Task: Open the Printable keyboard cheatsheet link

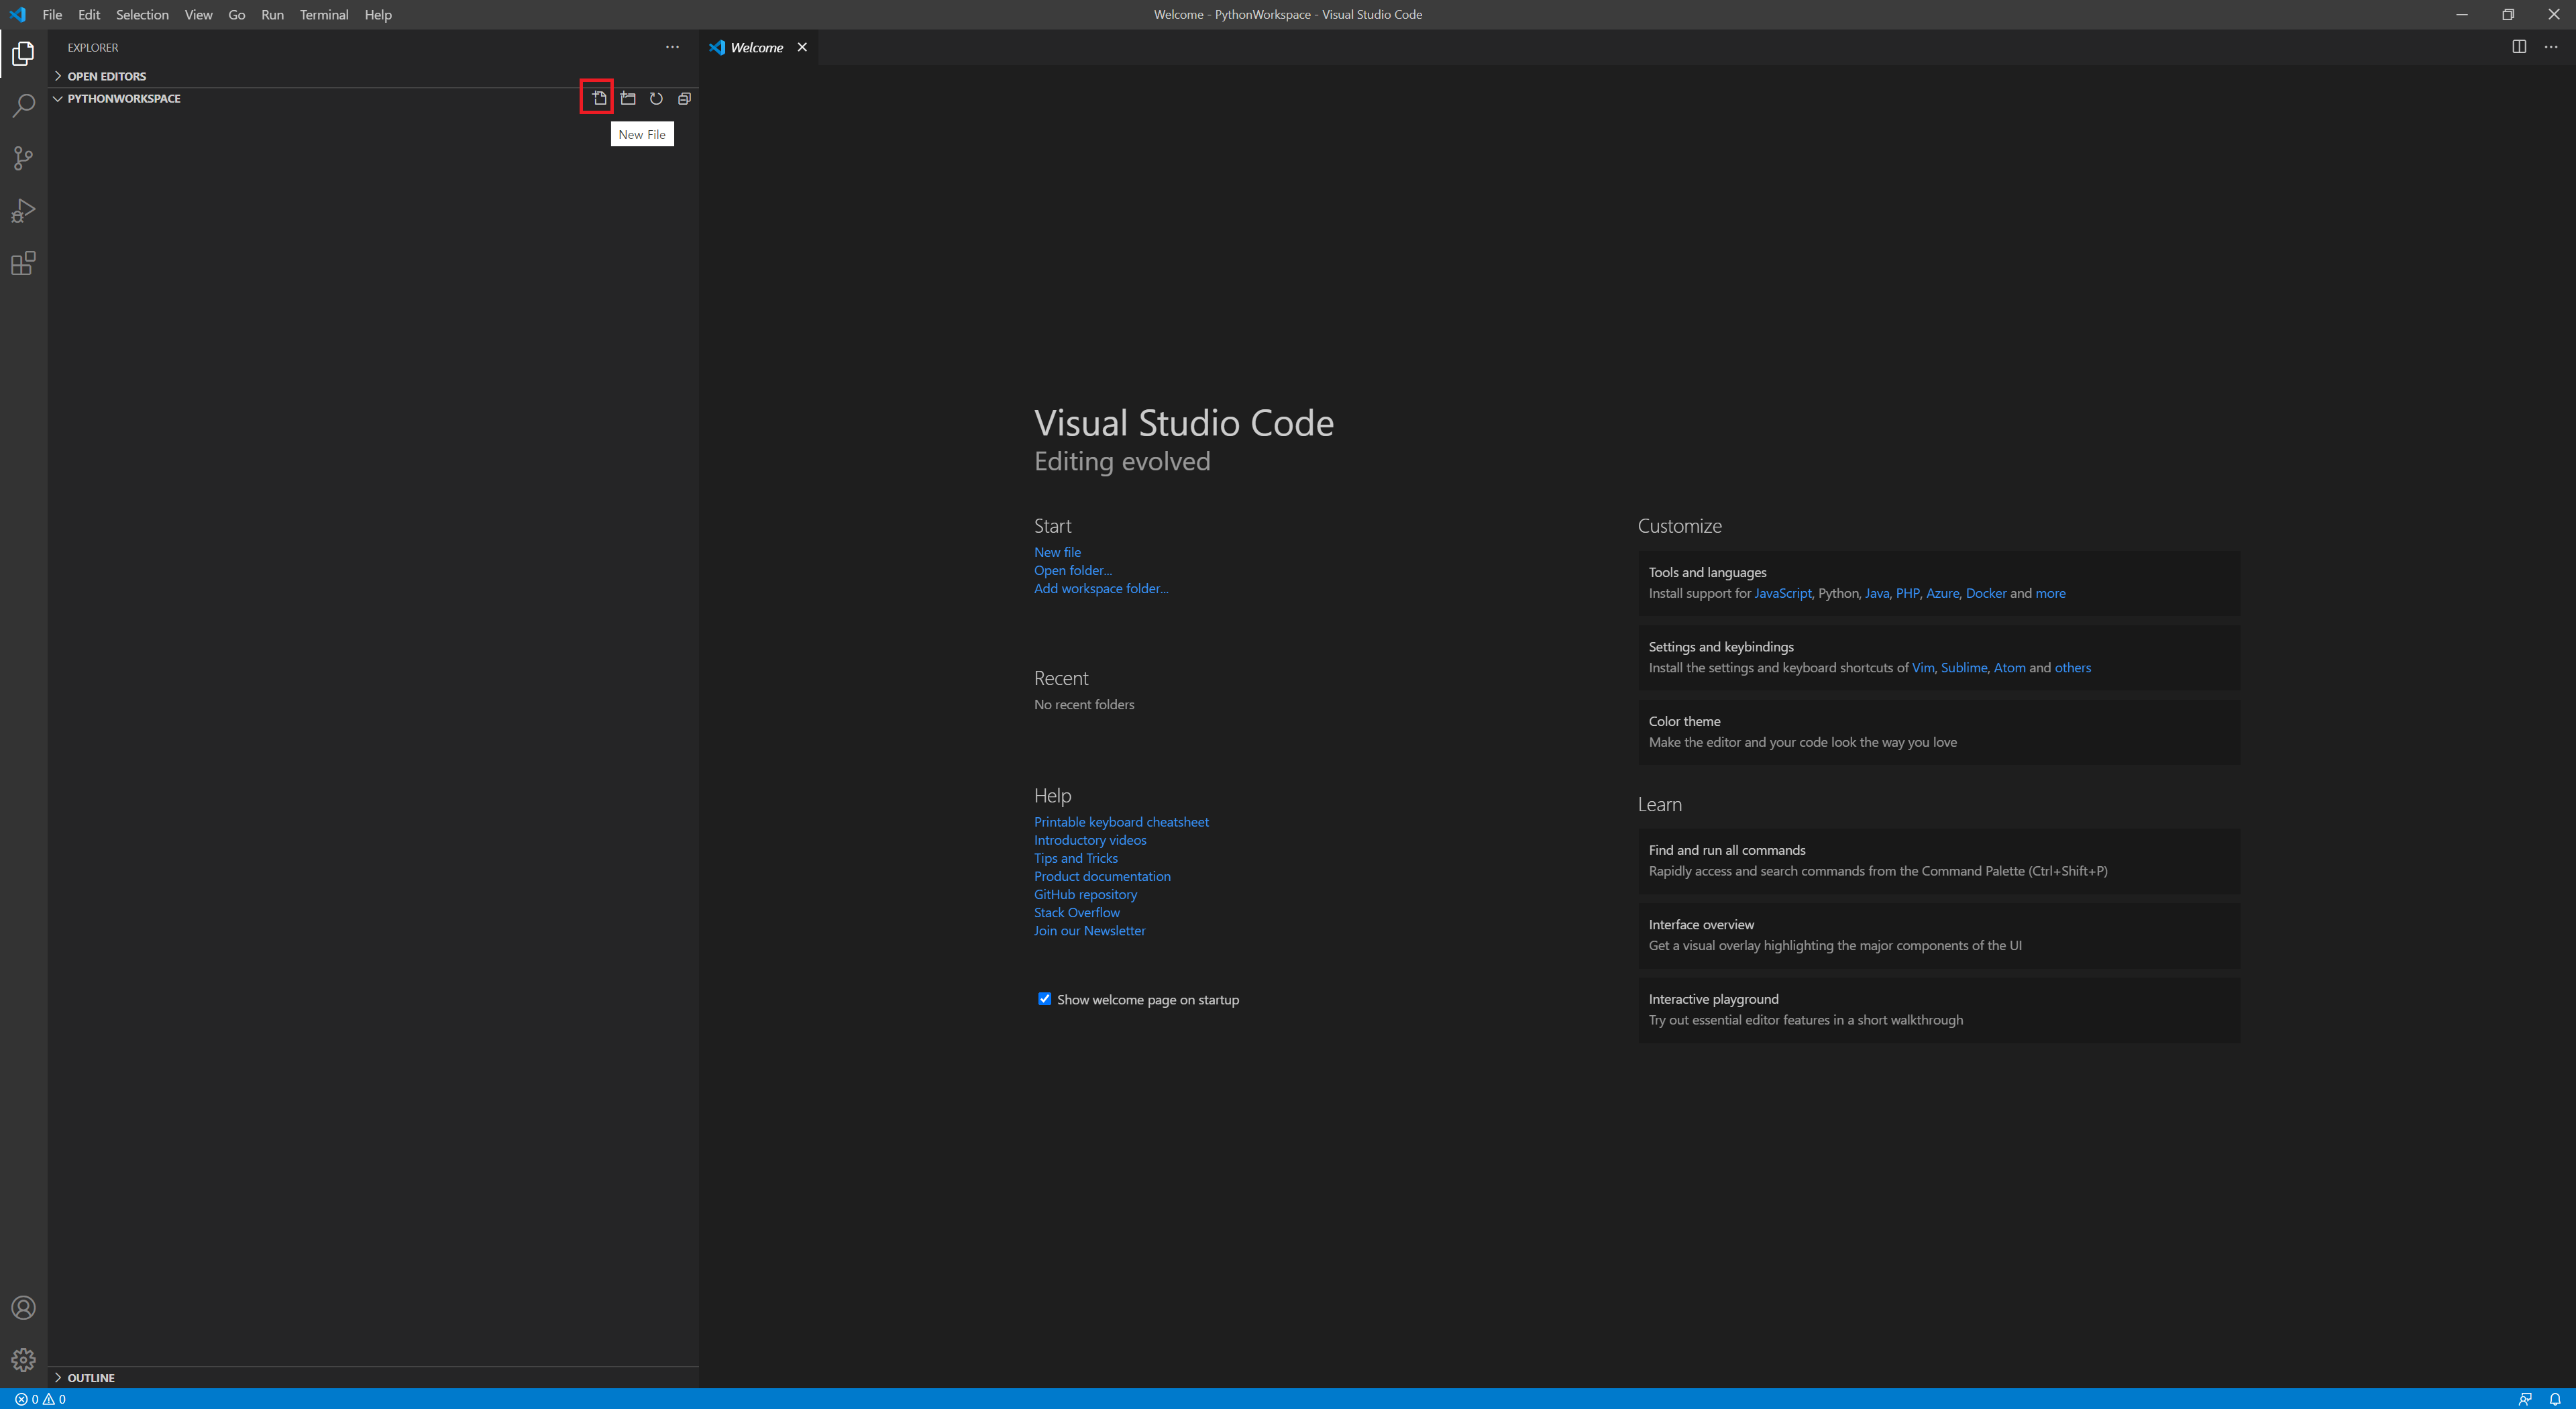Action: click(1120, 822)
